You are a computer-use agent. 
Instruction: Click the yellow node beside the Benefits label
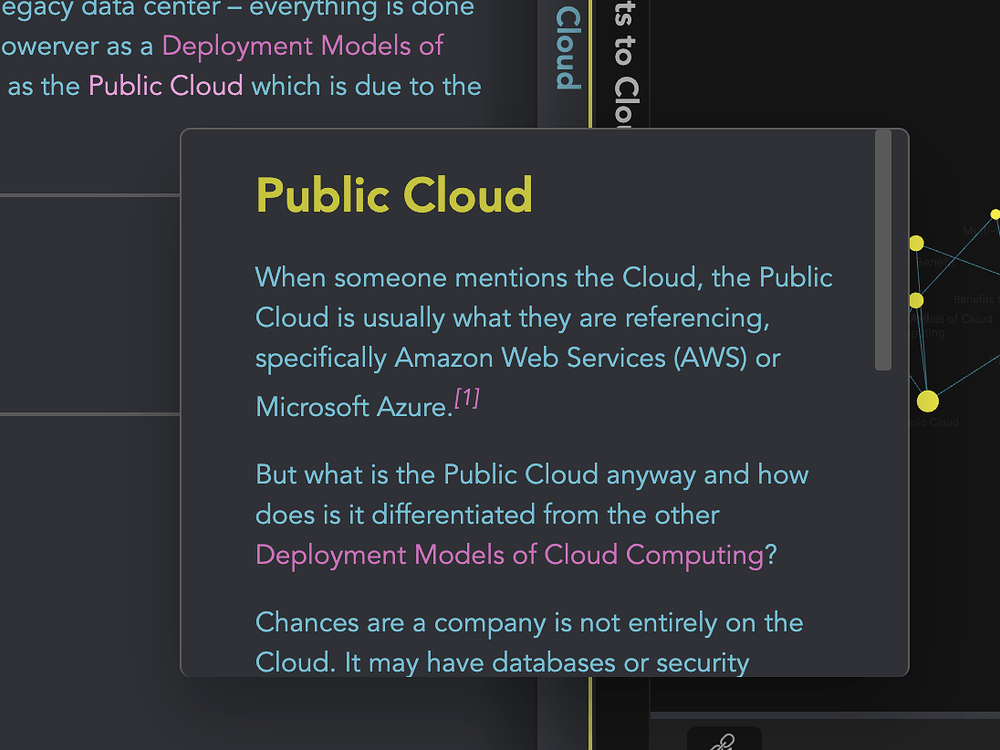click(x=916, y=245)
